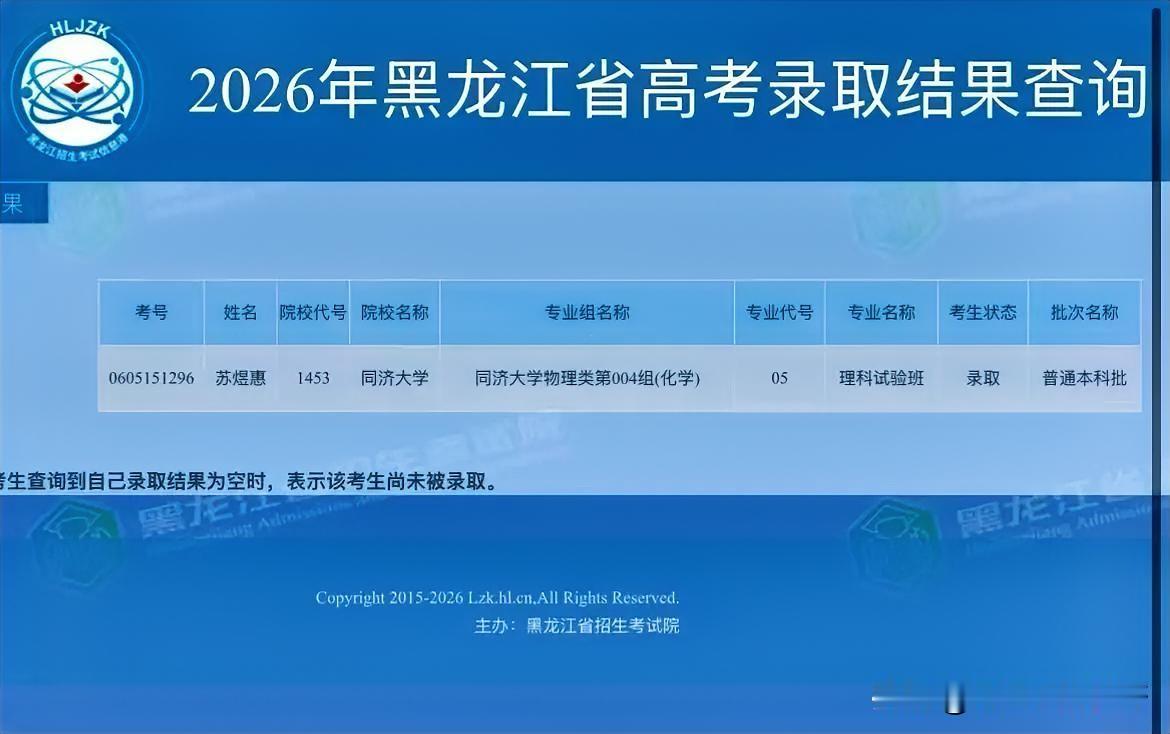
Task: Click the 专业名称 column header
Action: click(x=881, y=313)
